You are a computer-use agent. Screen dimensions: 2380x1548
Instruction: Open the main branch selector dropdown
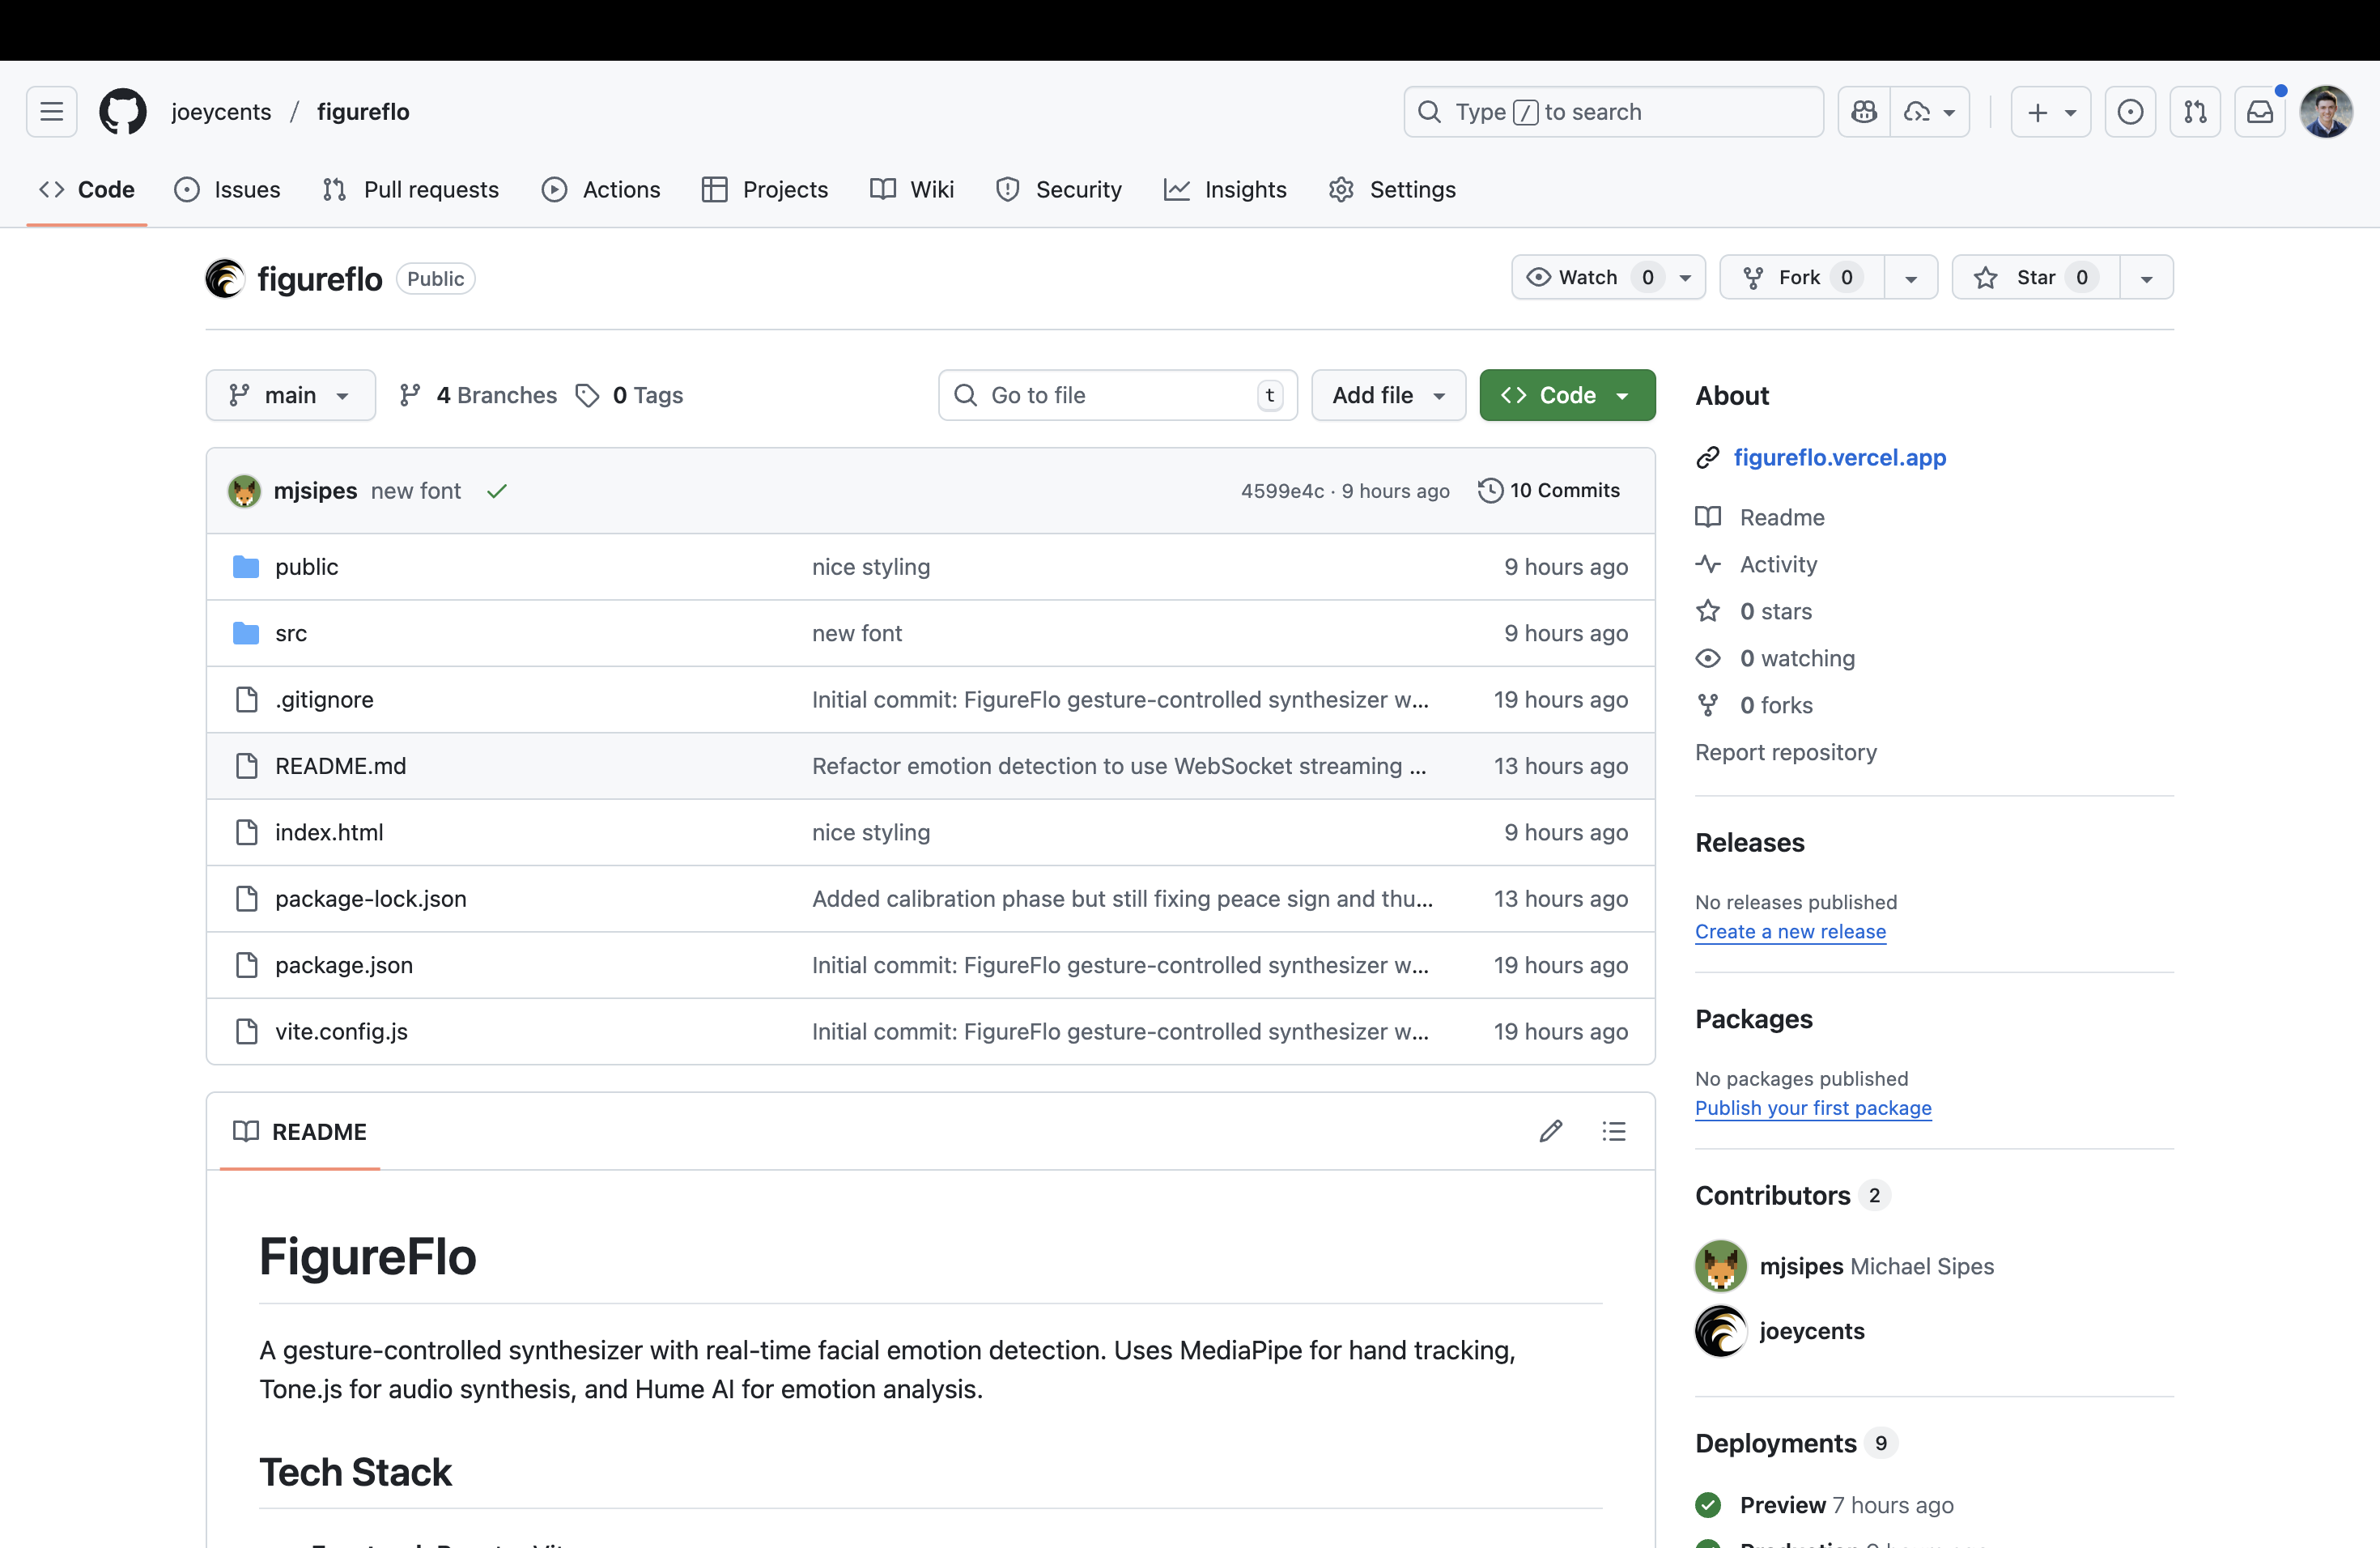coord(290,395)
